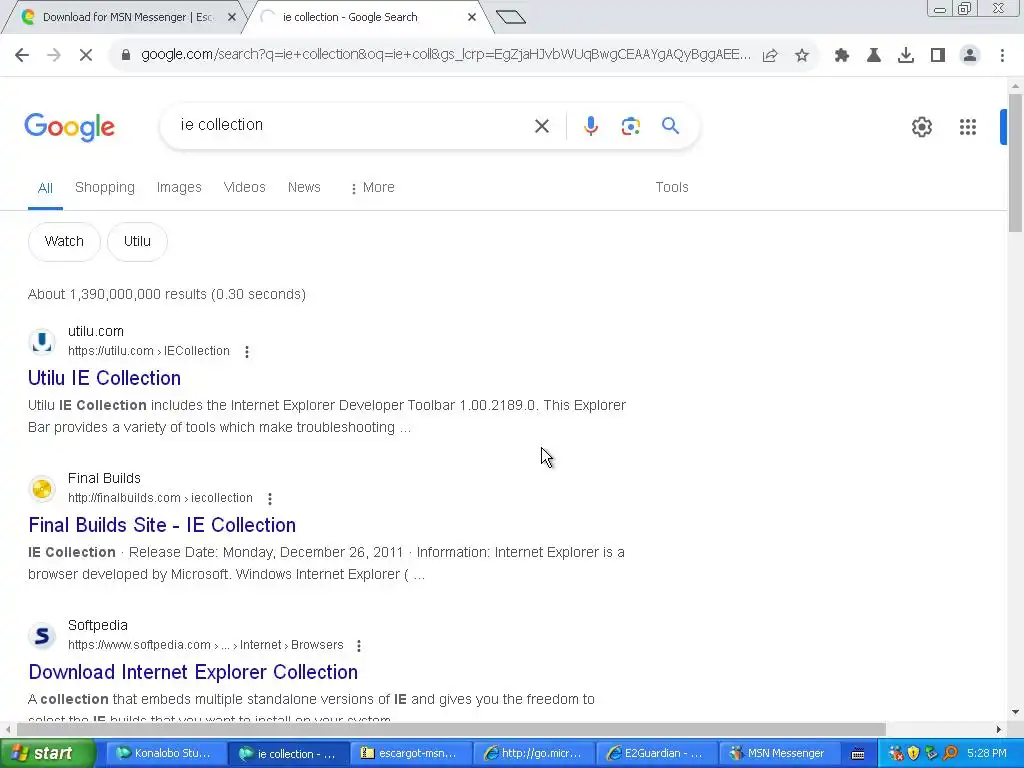Switch to Videos results
The image size is (1024, 768).
point(244,187)
